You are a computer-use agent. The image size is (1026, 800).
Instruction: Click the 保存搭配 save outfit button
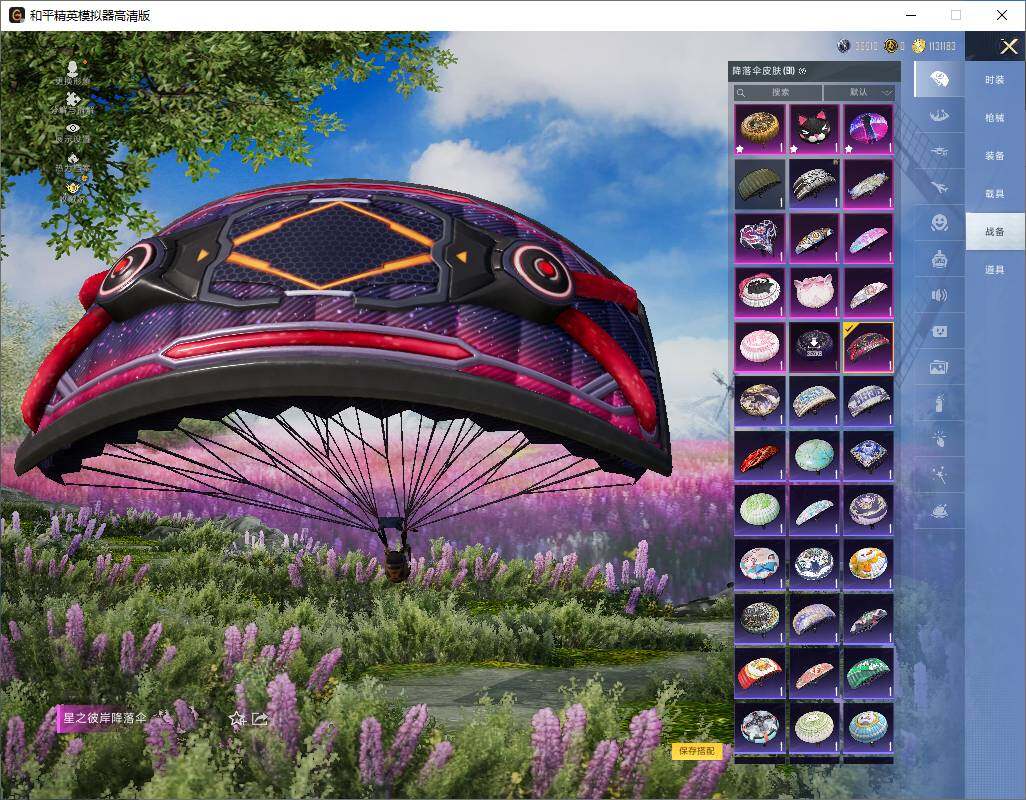coord(696,750)
